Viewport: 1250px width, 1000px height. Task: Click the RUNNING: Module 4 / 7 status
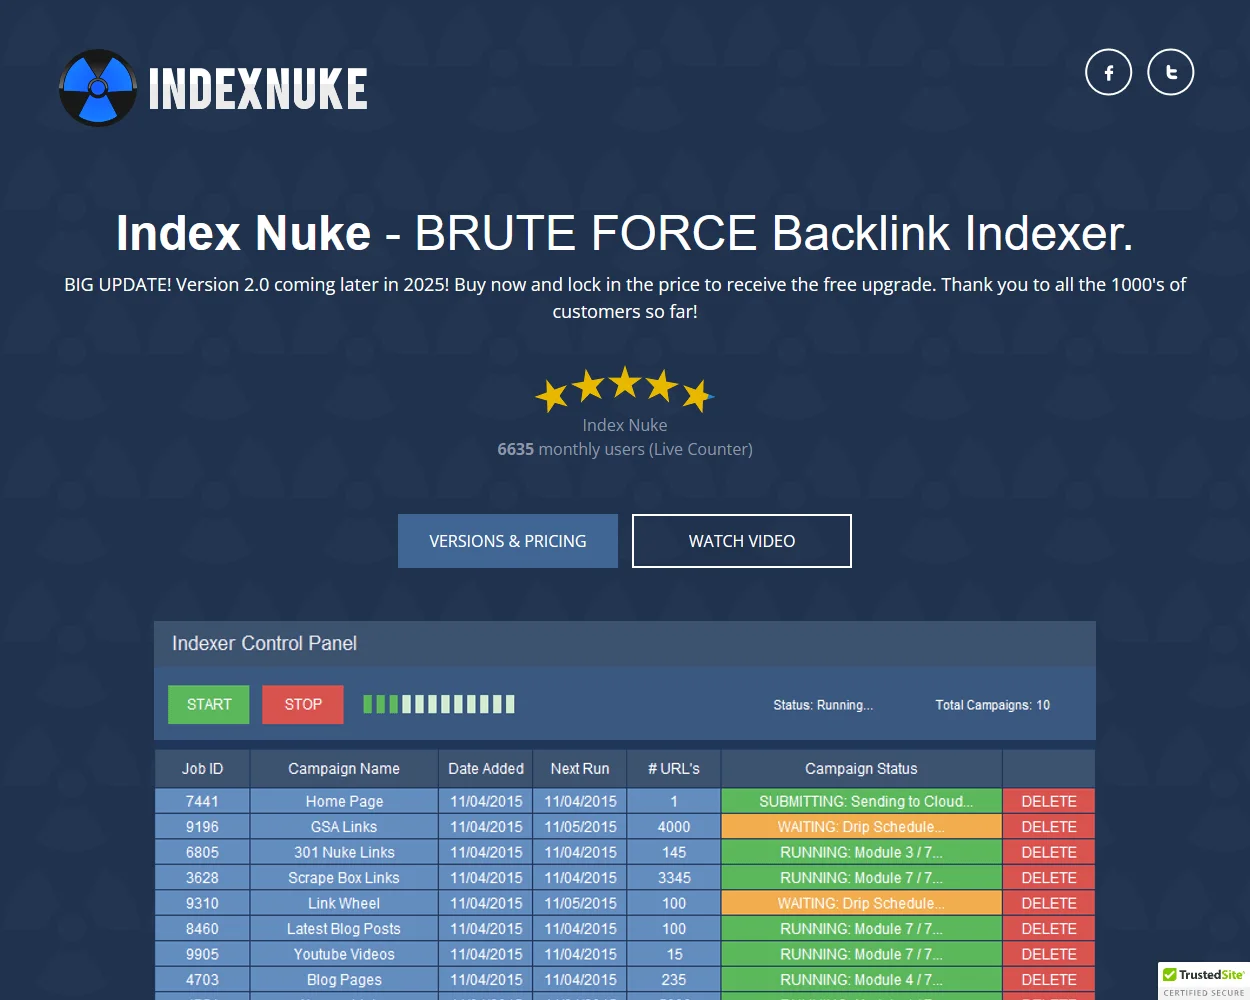(x=861, y=980)
